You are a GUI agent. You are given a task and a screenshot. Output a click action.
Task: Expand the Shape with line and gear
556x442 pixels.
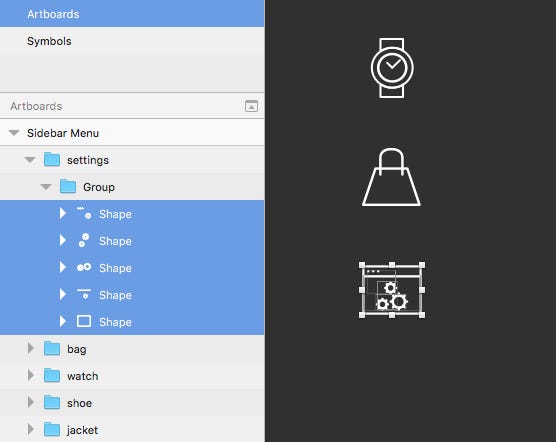tap(63, 294)
